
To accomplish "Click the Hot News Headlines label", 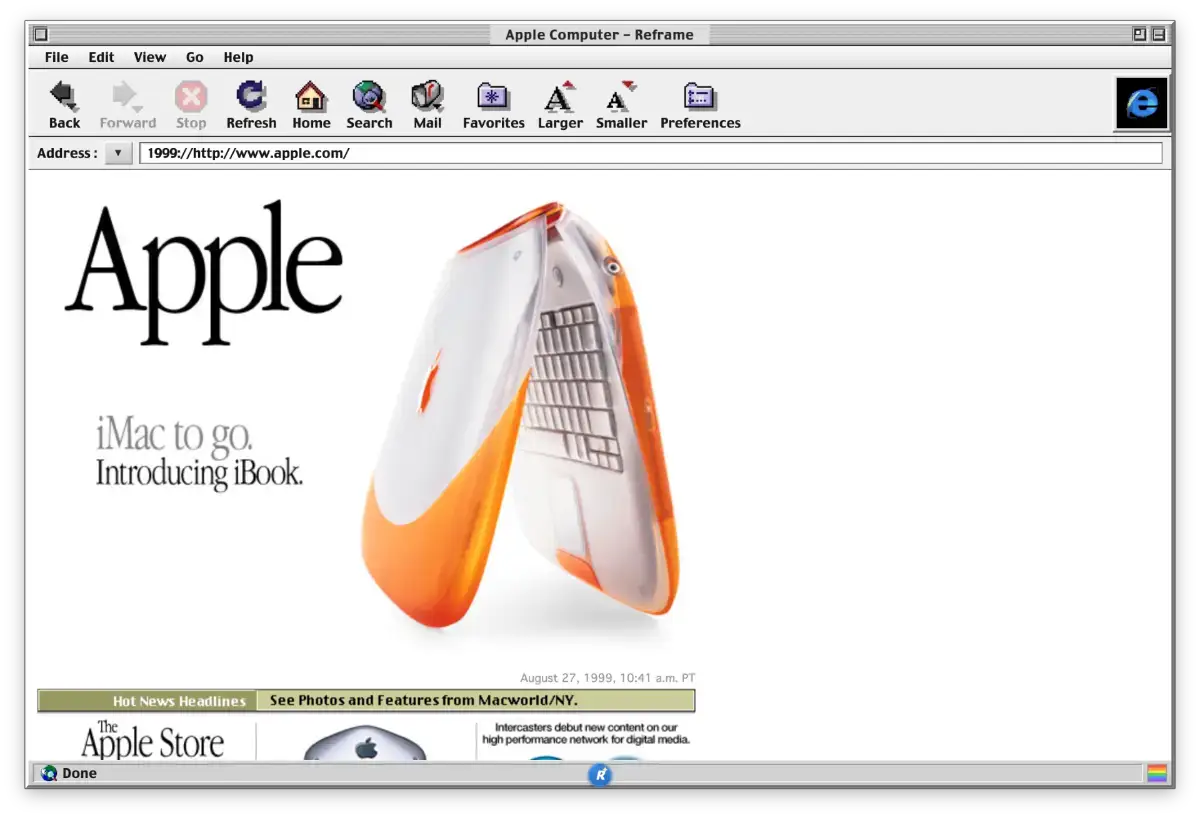I will coord(179,701).
